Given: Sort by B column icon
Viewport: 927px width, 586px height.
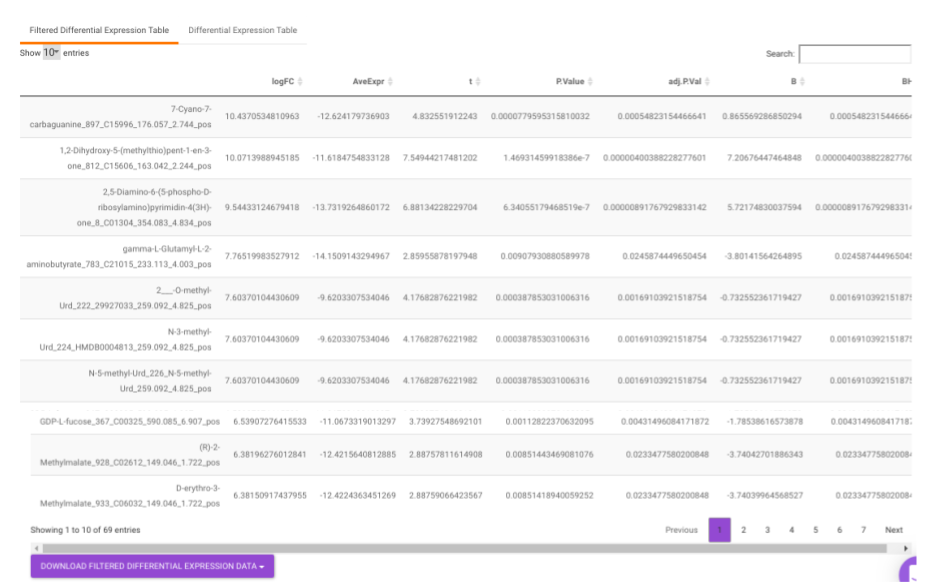Looking at the screenshot, I should tap(802, 82).
